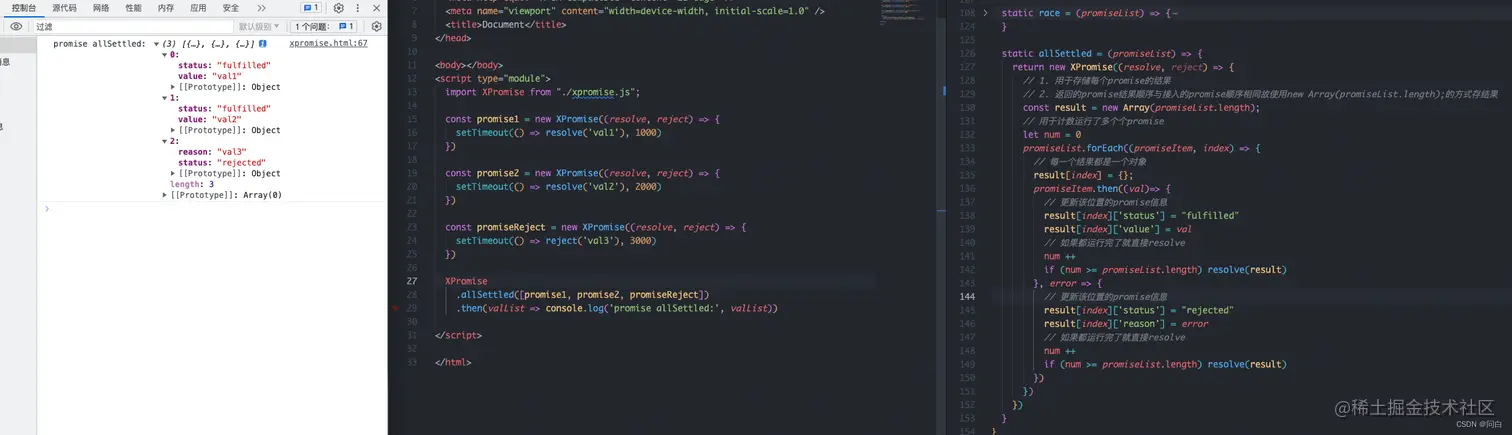The height and width of the screenshot is (435, 1512).
Task: Expand [[Prototype]] under item 0
Action: point(174,87)
